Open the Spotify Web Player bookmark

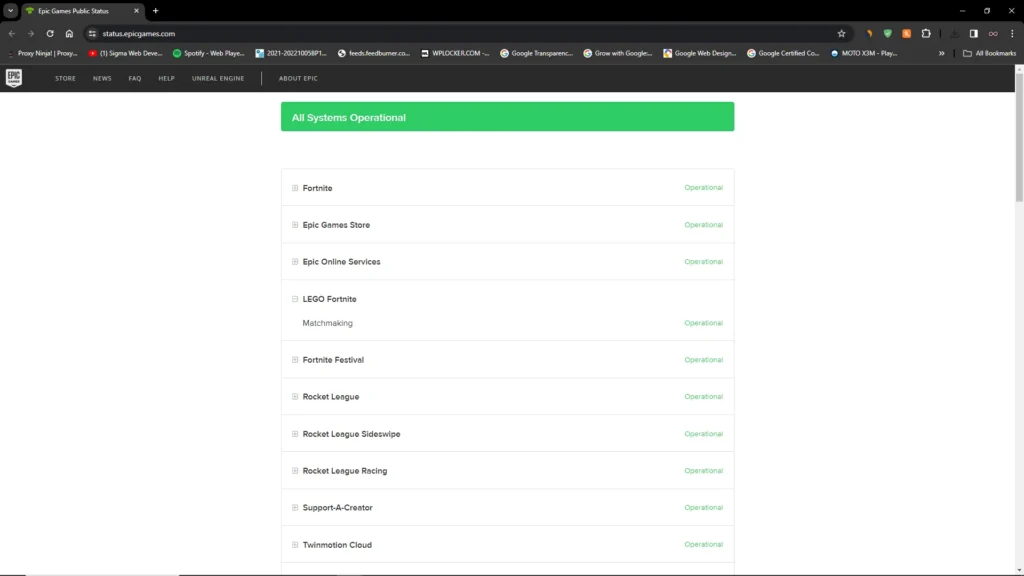click(208, 53)
